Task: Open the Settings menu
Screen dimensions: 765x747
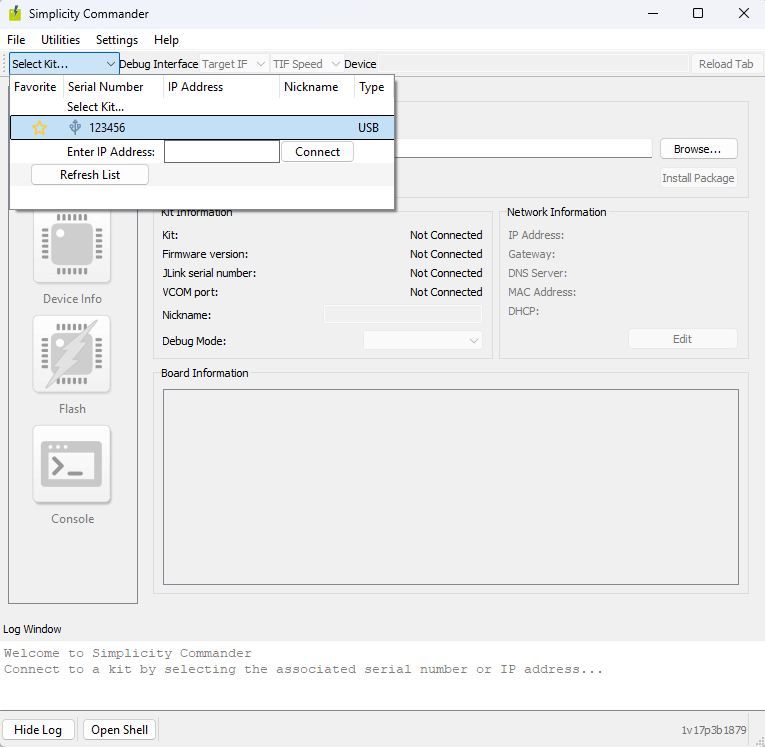Action: tap(117, 40)
